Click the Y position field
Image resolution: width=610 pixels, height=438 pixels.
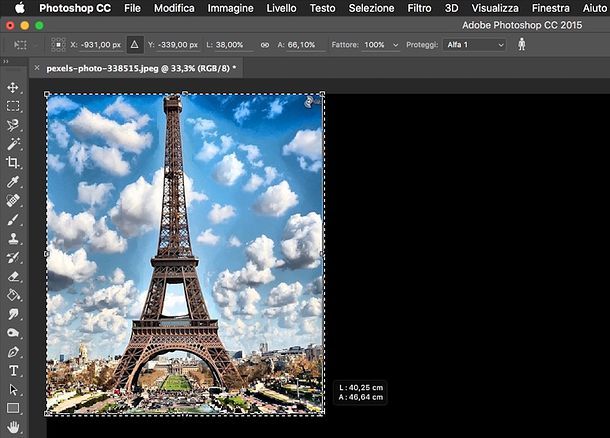178,45
